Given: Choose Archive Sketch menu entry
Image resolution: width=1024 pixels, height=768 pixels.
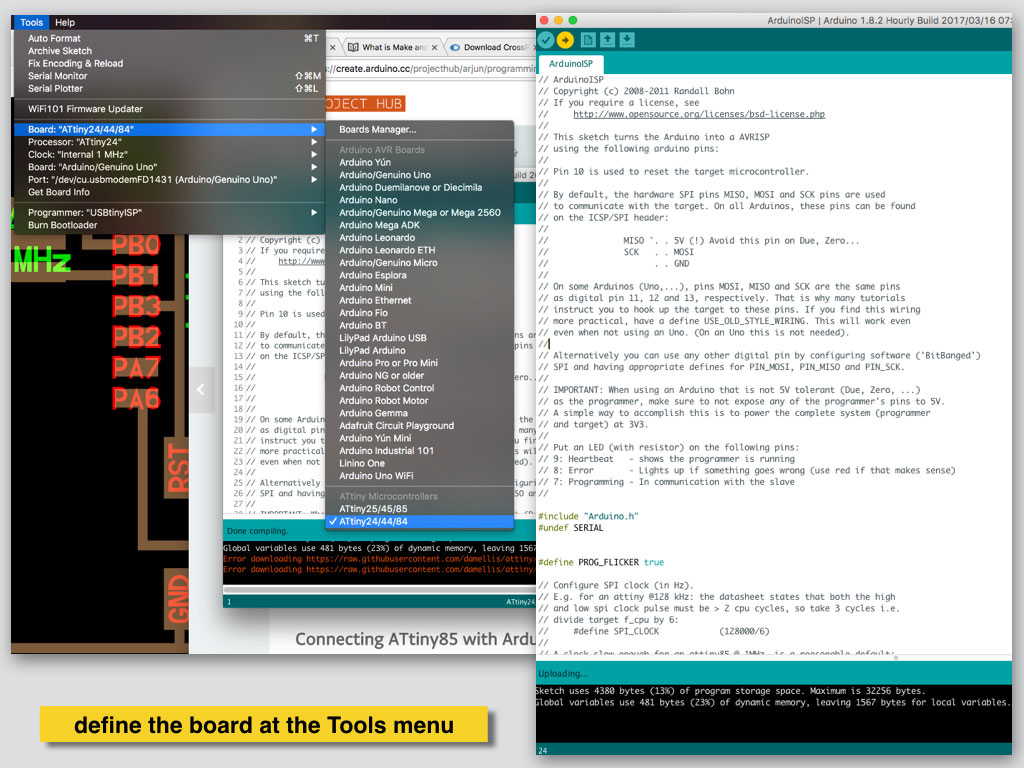Looking at the screenshot, I should 168,51.
